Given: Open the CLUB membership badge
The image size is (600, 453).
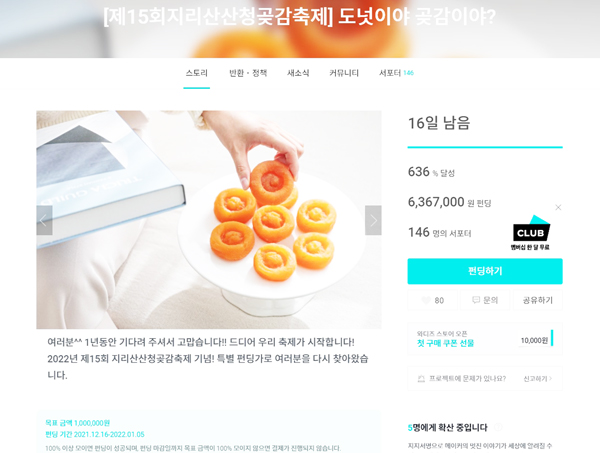Looking at the screenshot, I should point(530,233).
